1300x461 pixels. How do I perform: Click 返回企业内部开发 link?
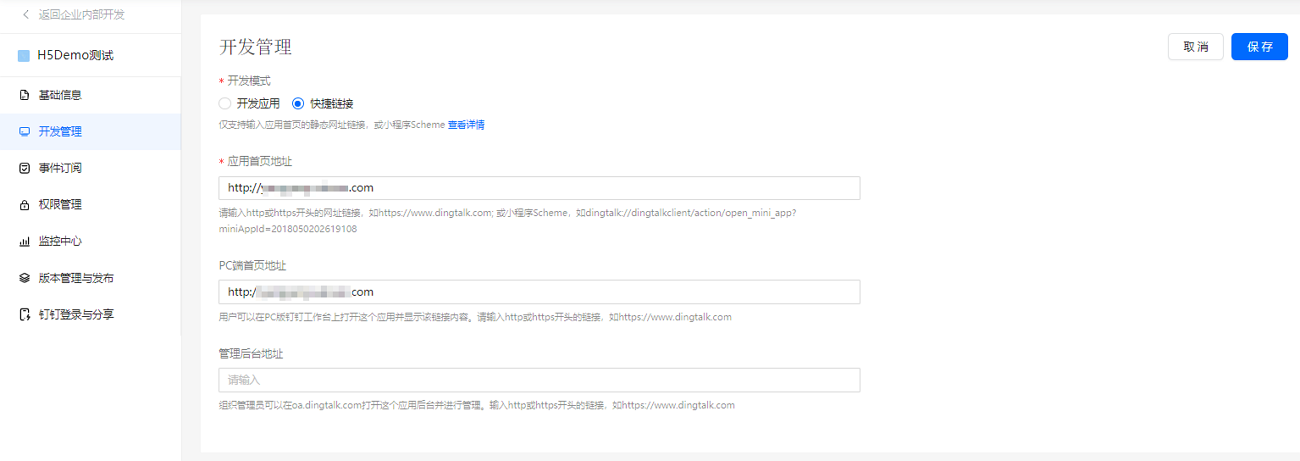[82, 15]
